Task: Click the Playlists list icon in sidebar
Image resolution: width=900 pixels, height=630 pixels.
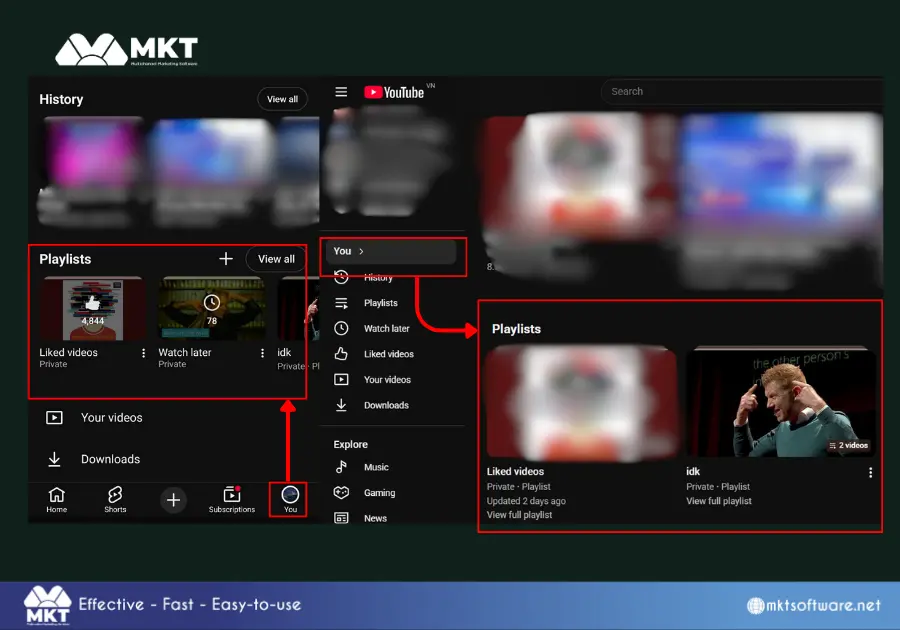Action: [x=341, y=303]
